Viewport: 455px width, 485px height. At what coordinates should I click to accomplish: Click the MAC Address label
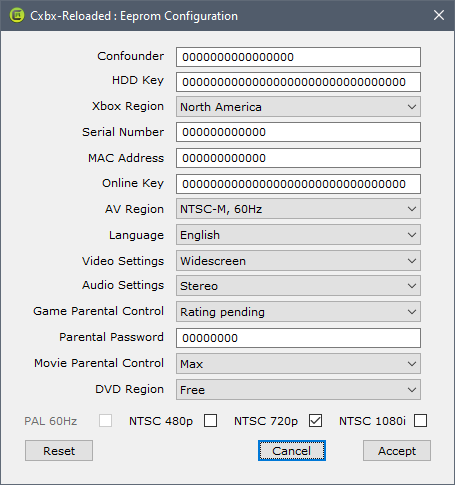point(126,158)
